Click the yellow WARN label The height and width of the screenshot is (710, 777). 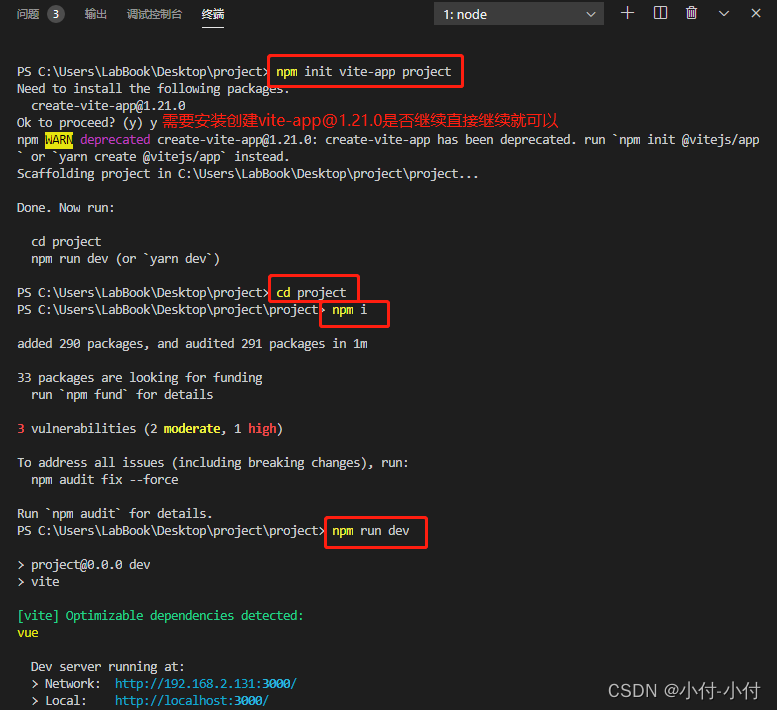[x=58, y=140]
